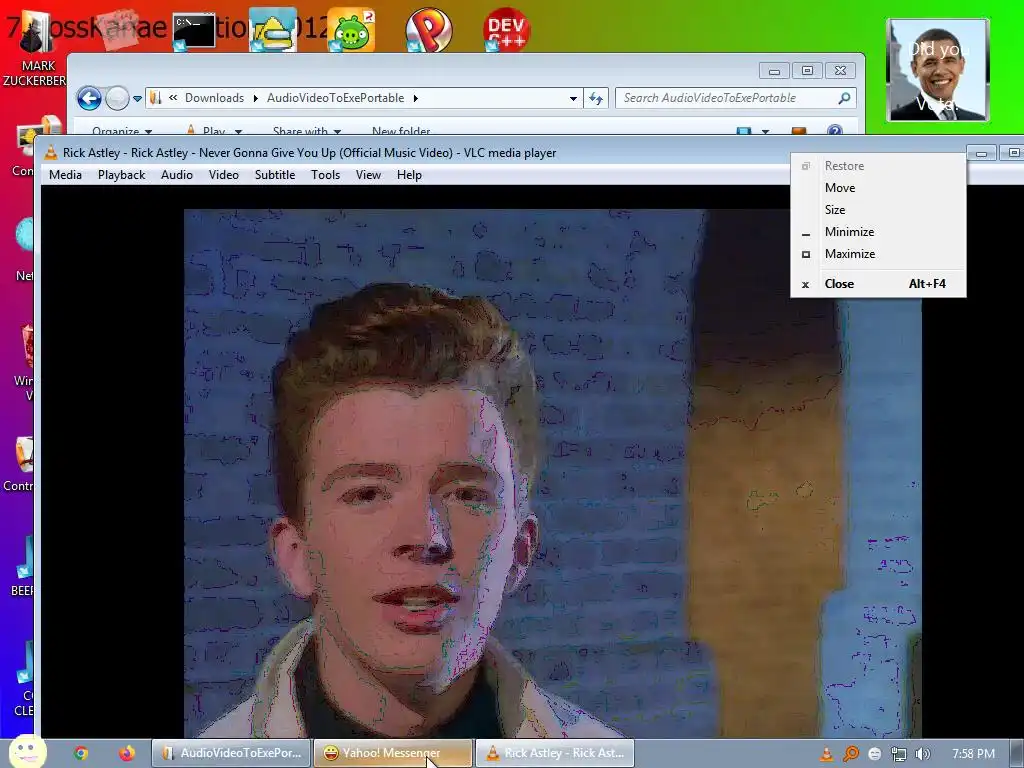Viewport: 1024px width, 768px height.
Task: Open Google Chrome from the taskbar
Action: point(81,753)
